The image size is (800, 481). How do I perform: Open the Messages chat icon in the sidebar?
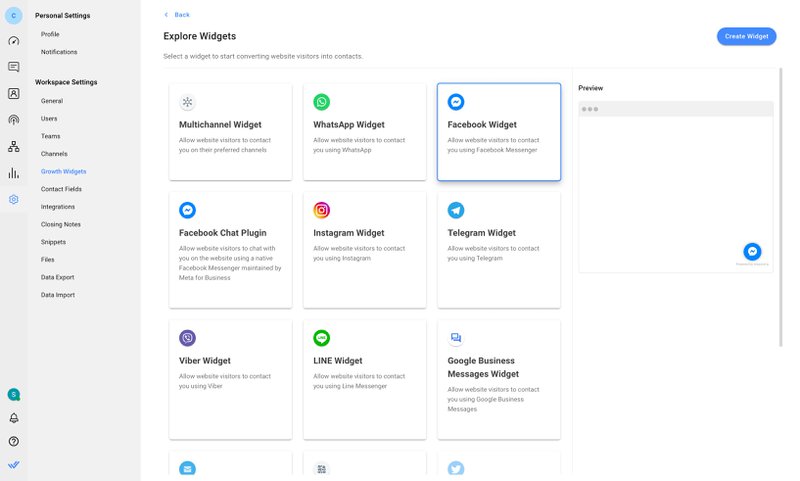pos(14,67)
